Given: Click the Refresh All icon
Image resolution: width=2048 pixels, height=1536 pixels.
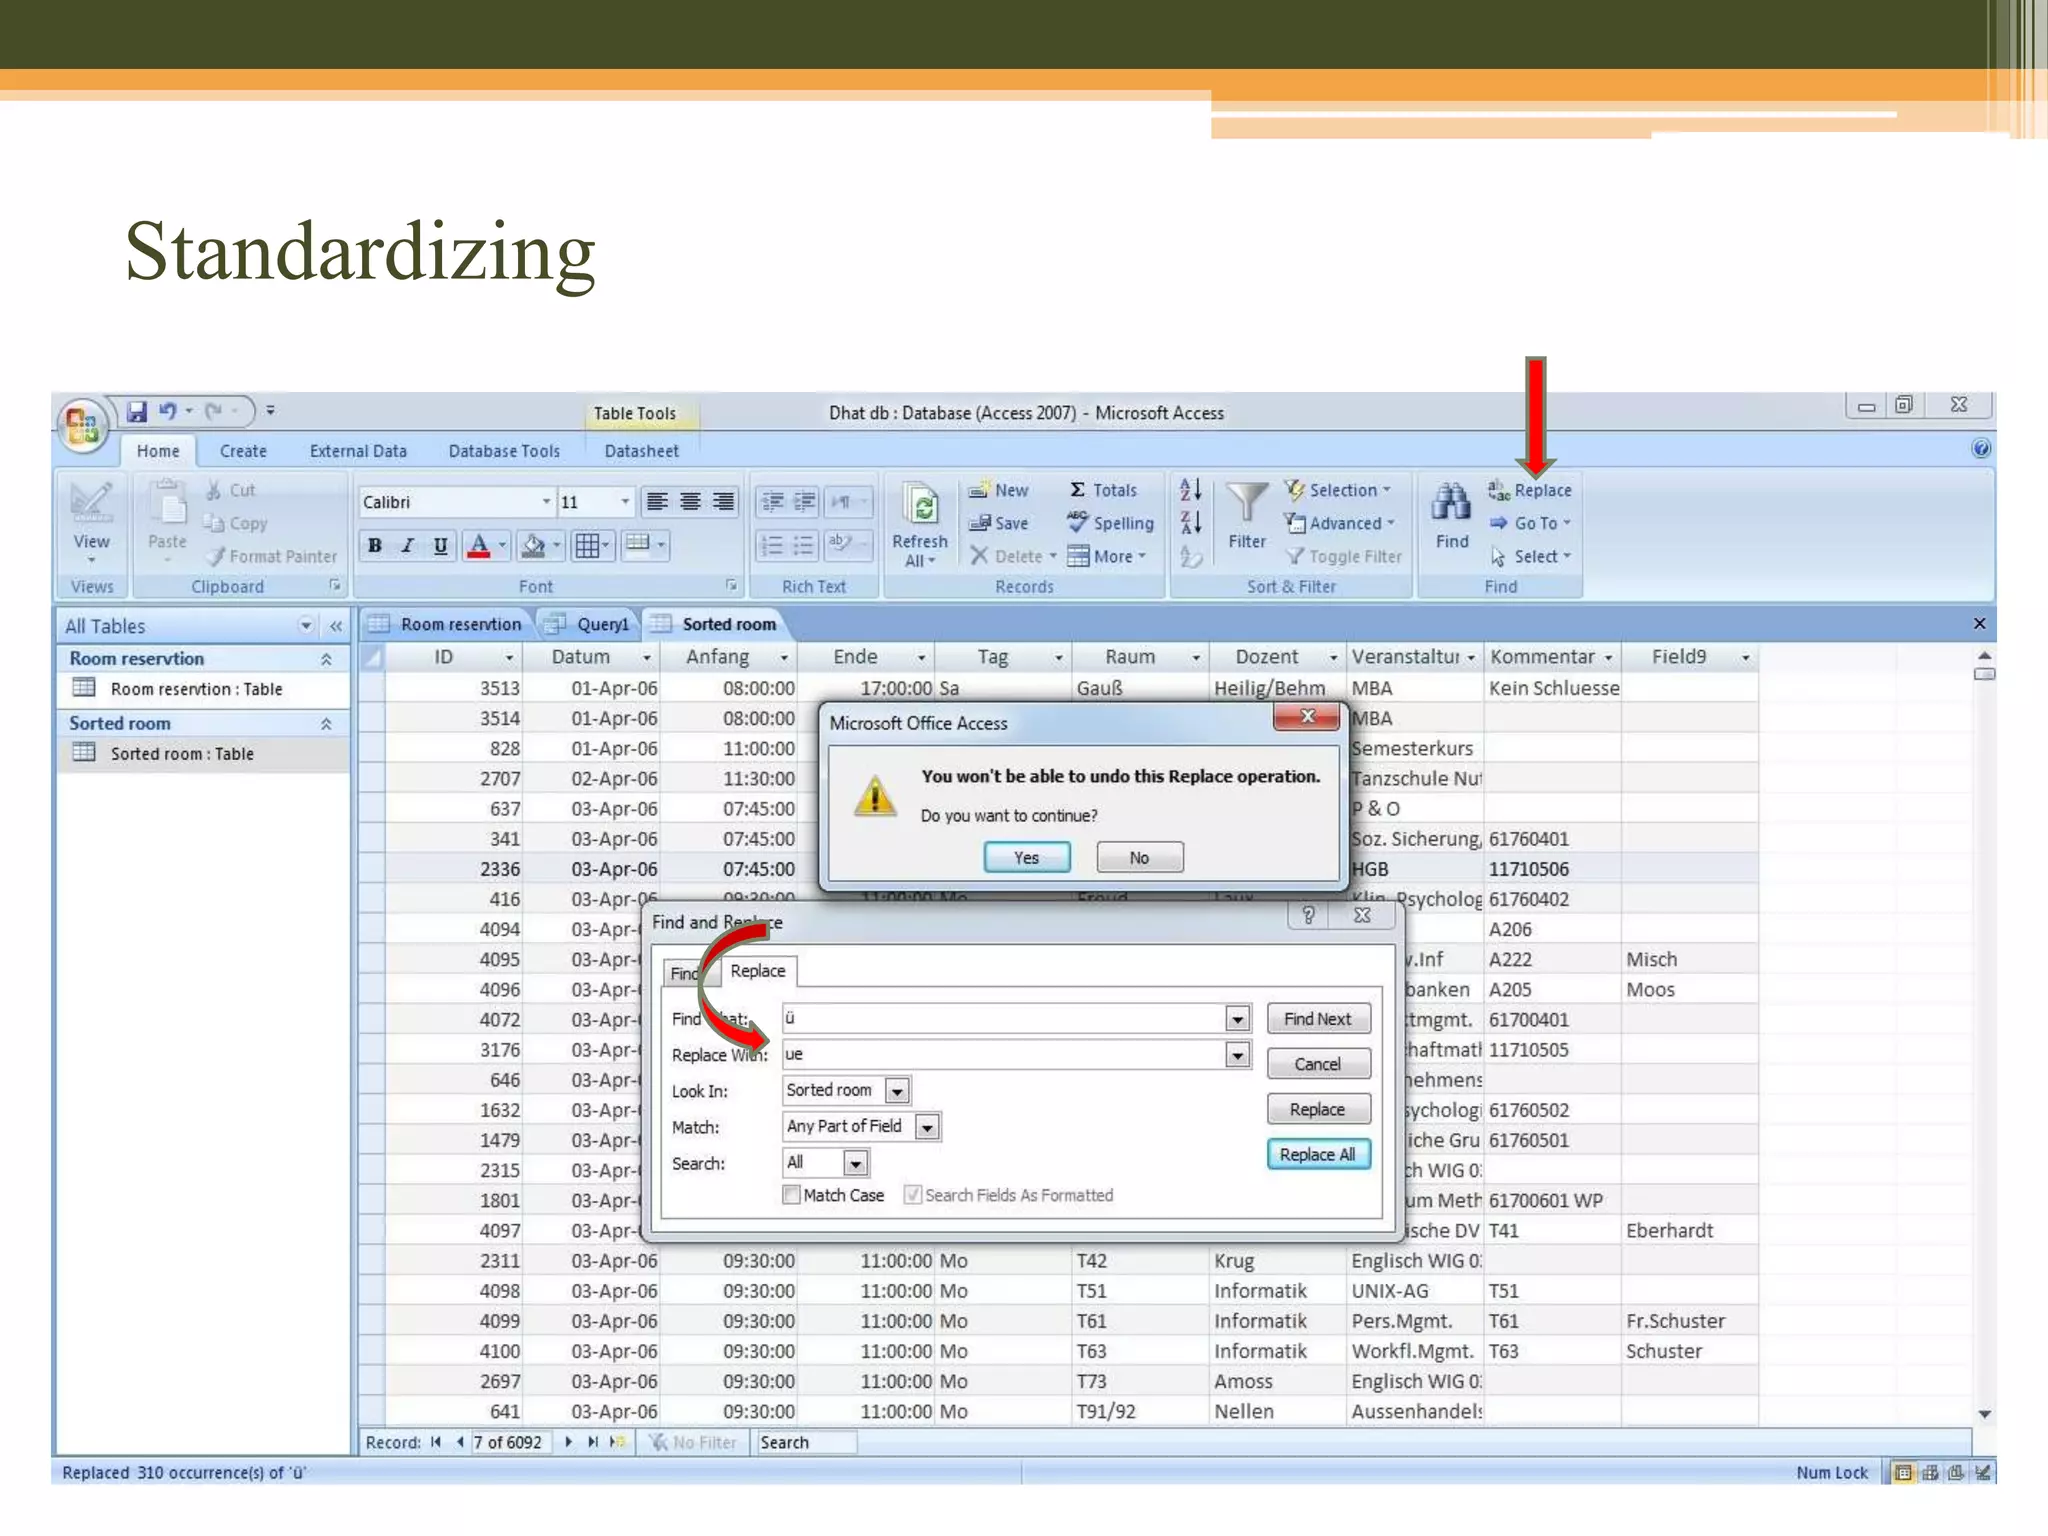Looking at the screenshot, I should coord(920,506).
